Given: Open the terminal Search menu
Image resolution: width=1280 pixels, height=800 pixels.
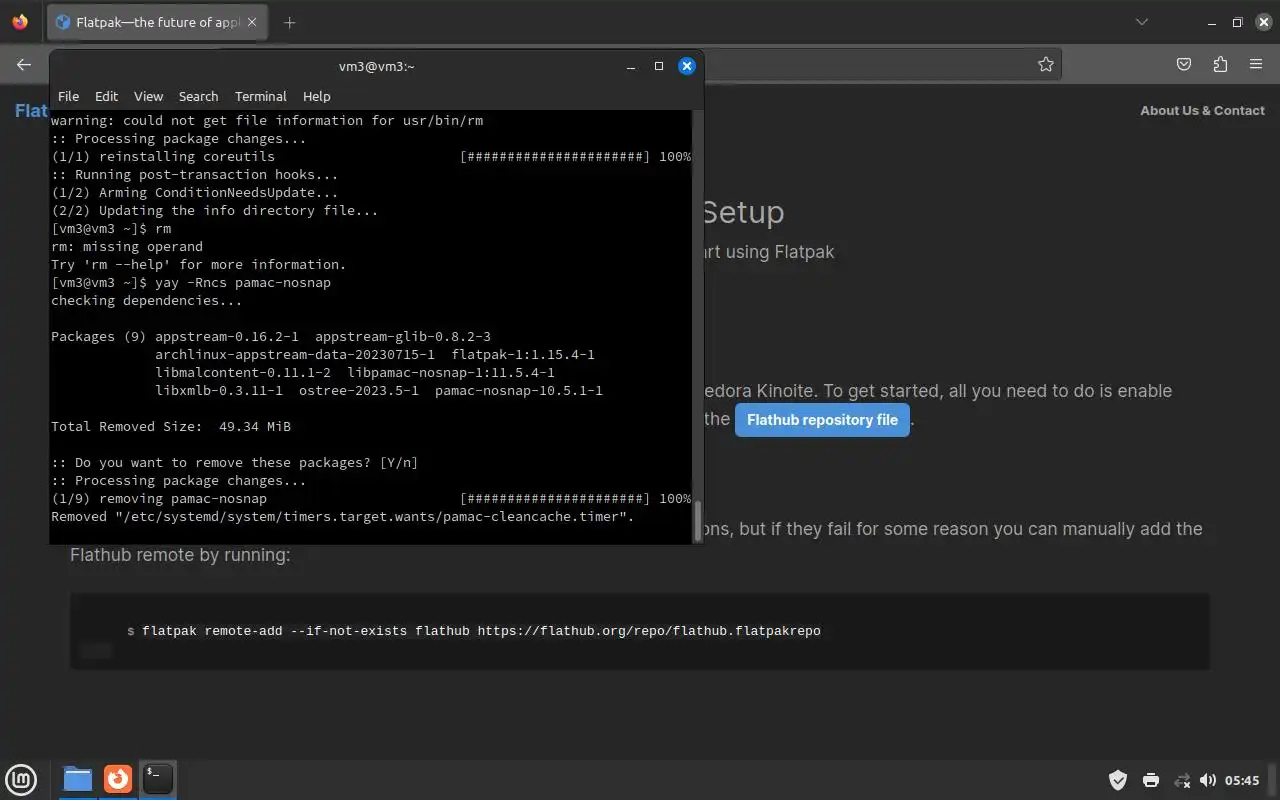Looking at the screenshot, I should click(x=198, y=96).
